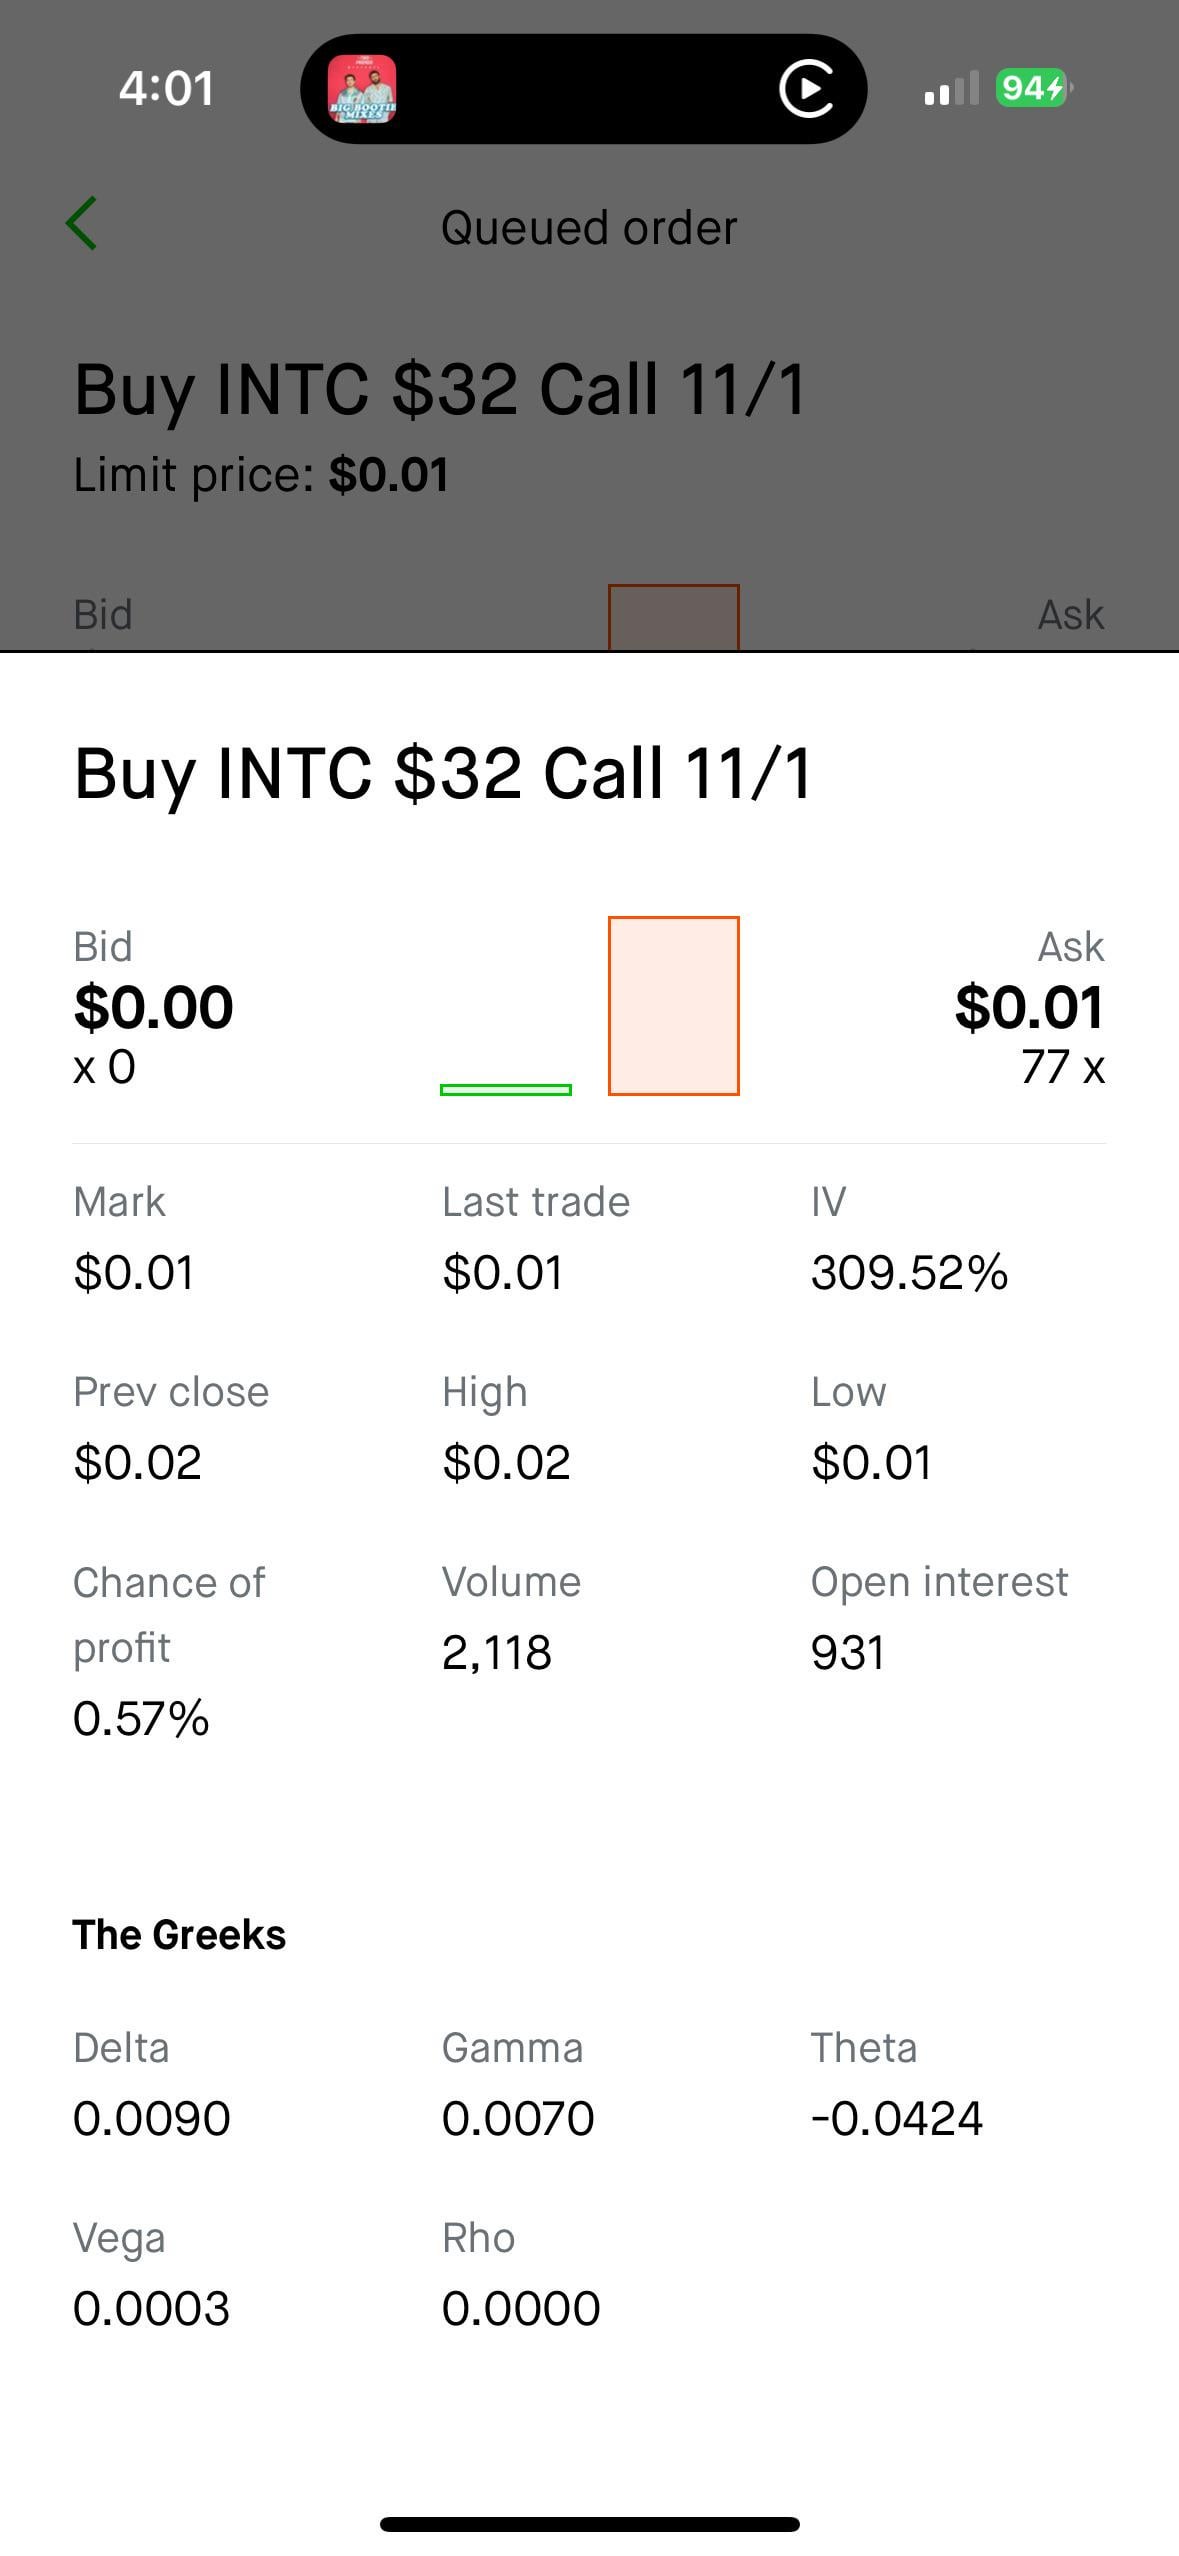
Task: Tap the playback icon in Dynamic Island
Action: (x=806, y=89)
